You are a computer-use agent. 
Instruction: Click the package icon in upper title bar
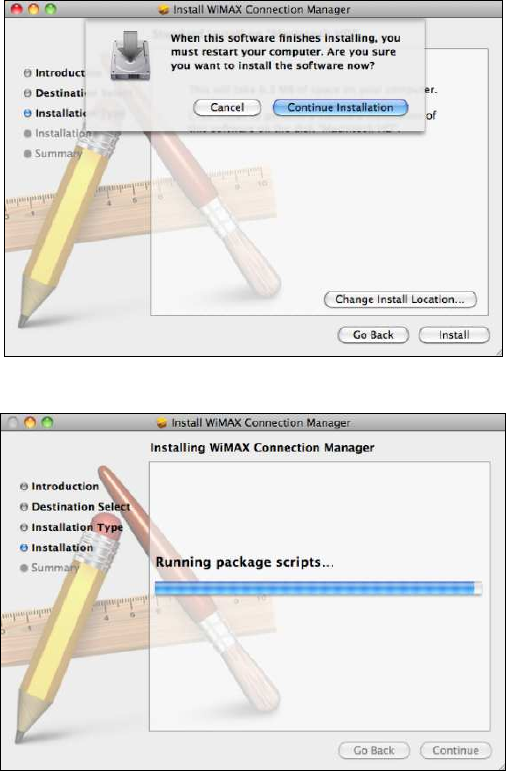click(164, 10)
